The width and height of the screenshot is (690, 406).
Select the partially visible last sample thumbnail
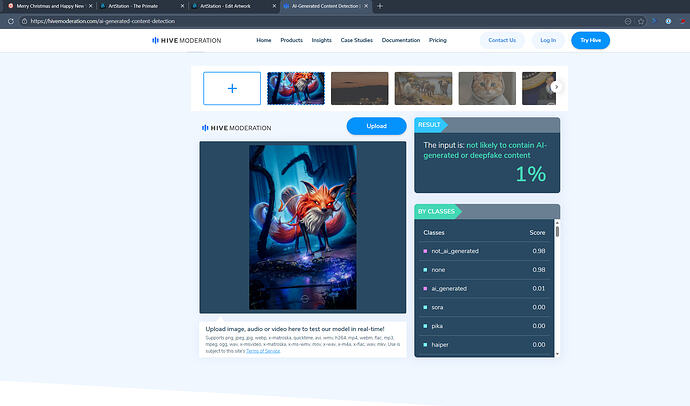(x=539, y=88)
